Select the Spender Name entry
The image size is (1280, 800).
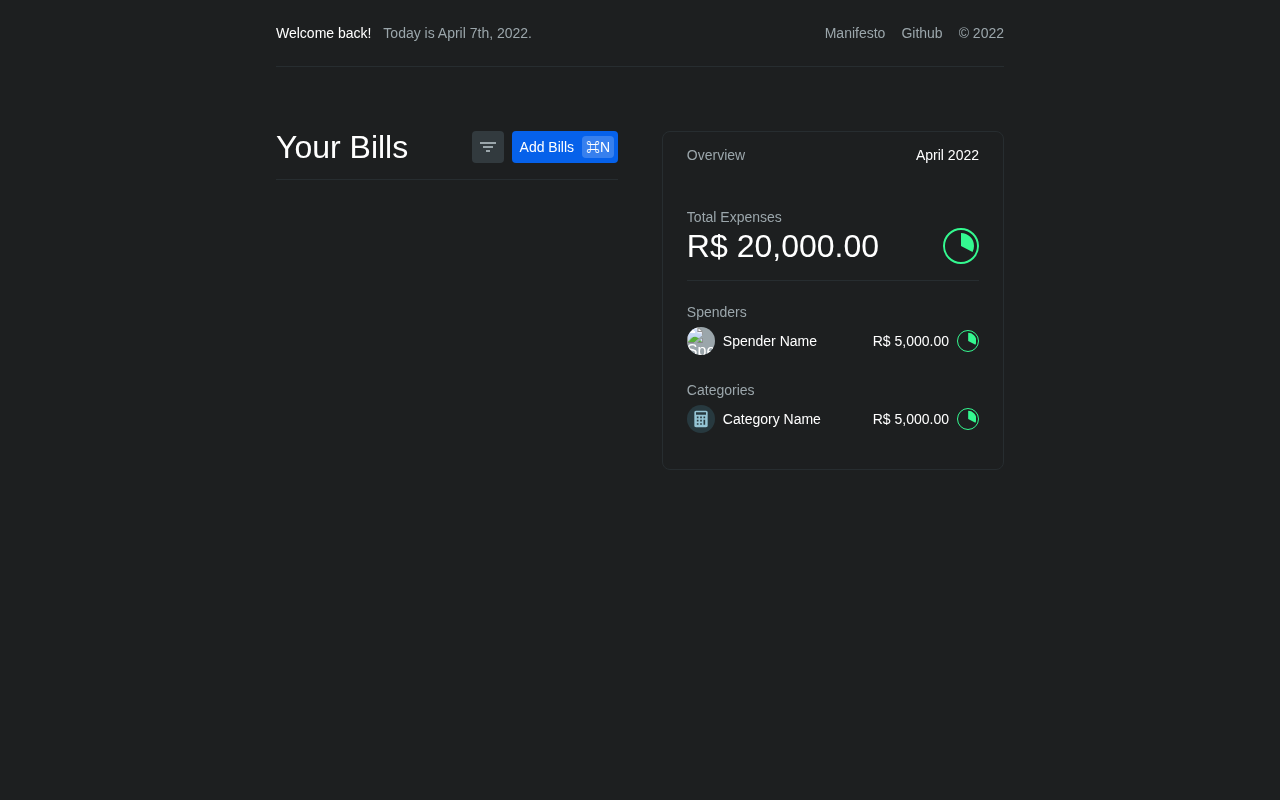click(x=770, y=341)
